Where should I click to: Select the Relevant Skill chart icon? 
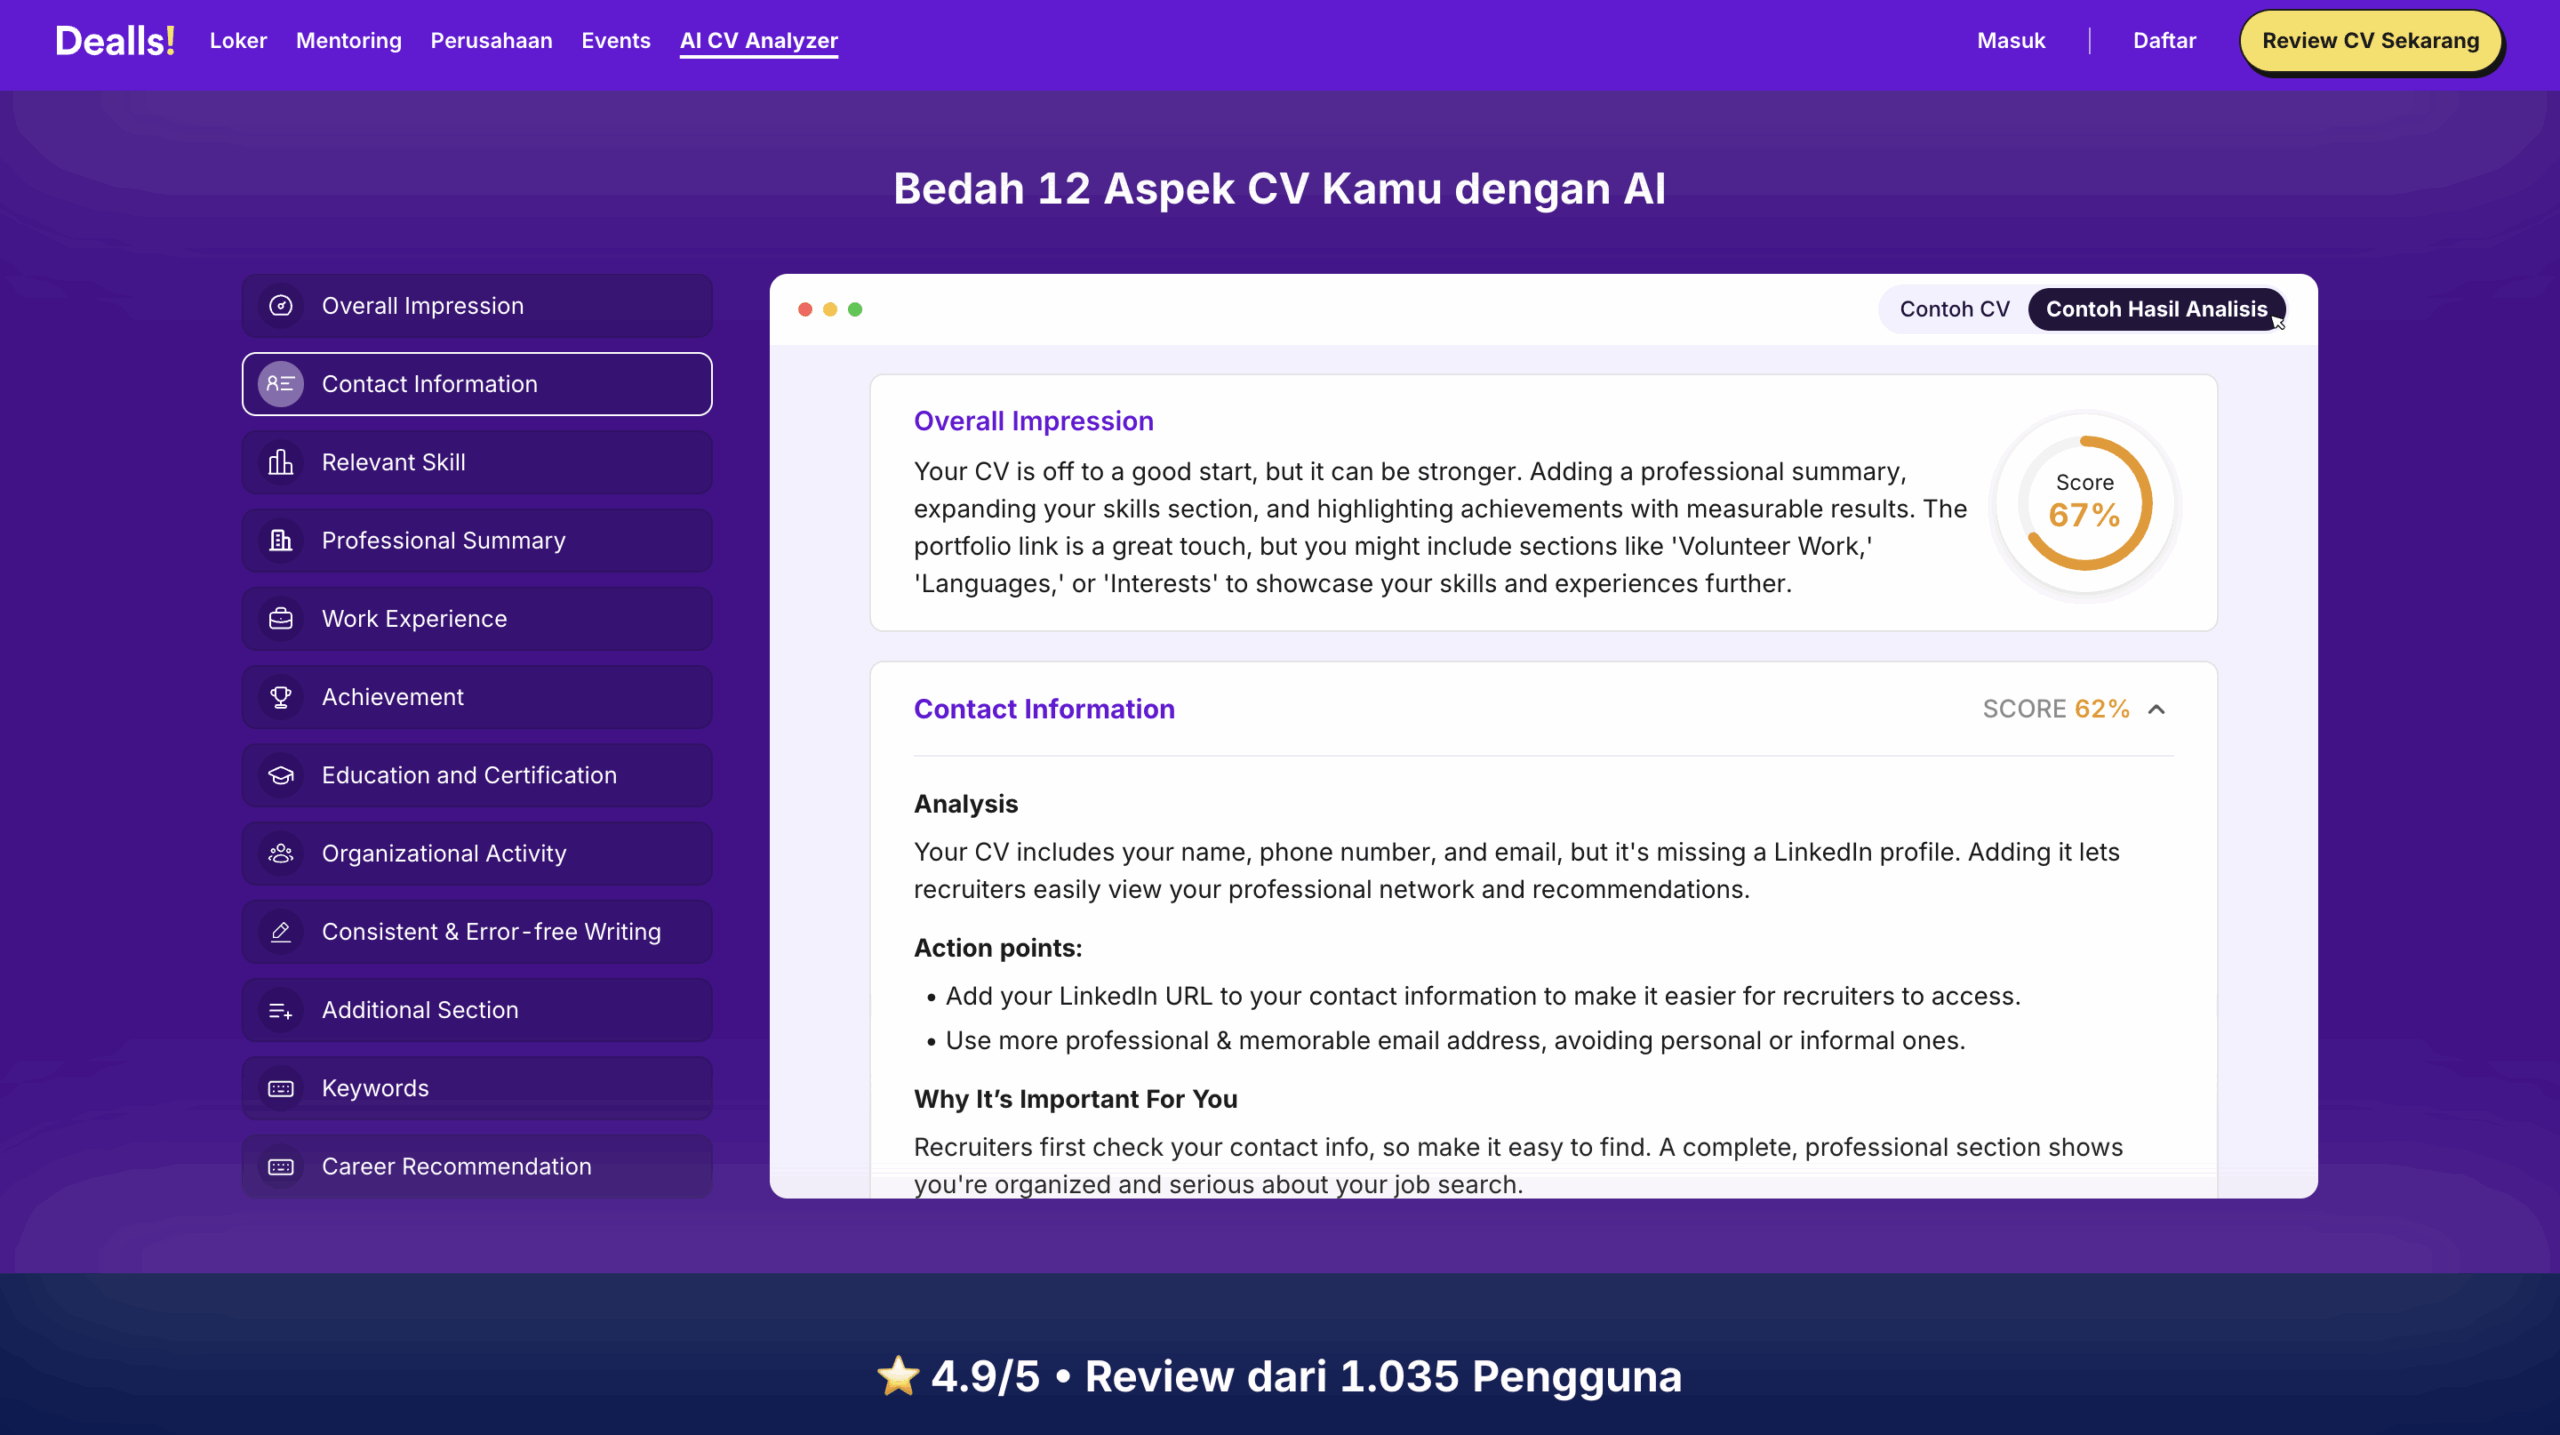(x=280, y=462)
